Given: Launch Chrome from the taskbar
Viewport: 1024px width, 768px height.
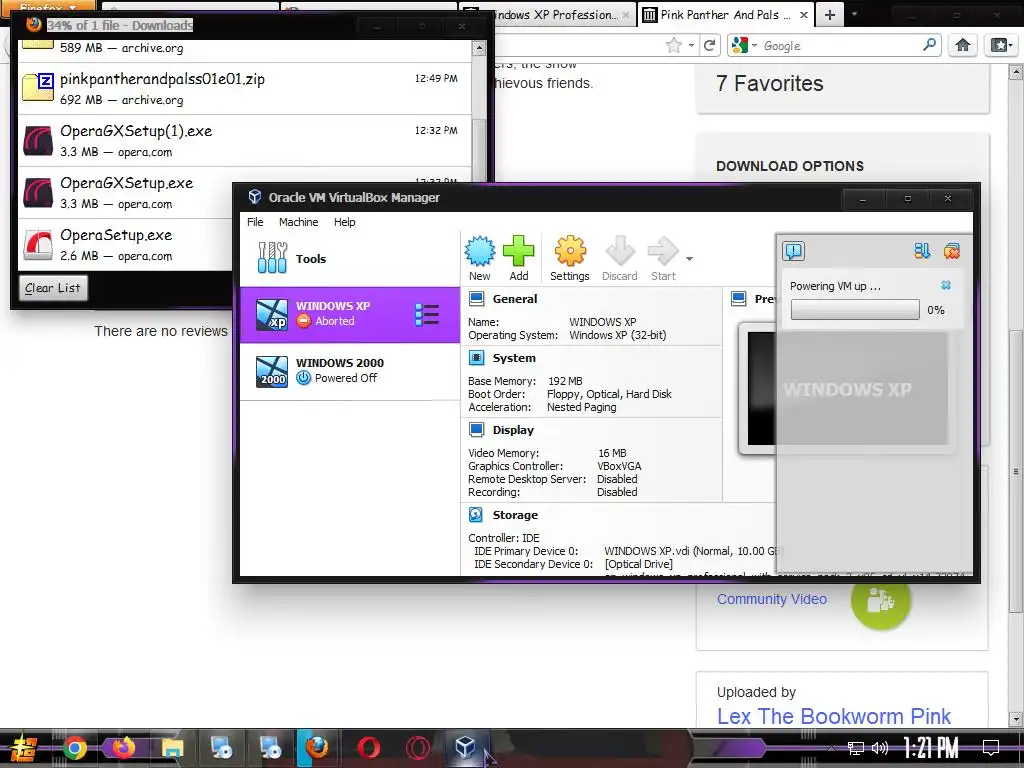Looking at the screenshot, I should [x=74, y=748].
